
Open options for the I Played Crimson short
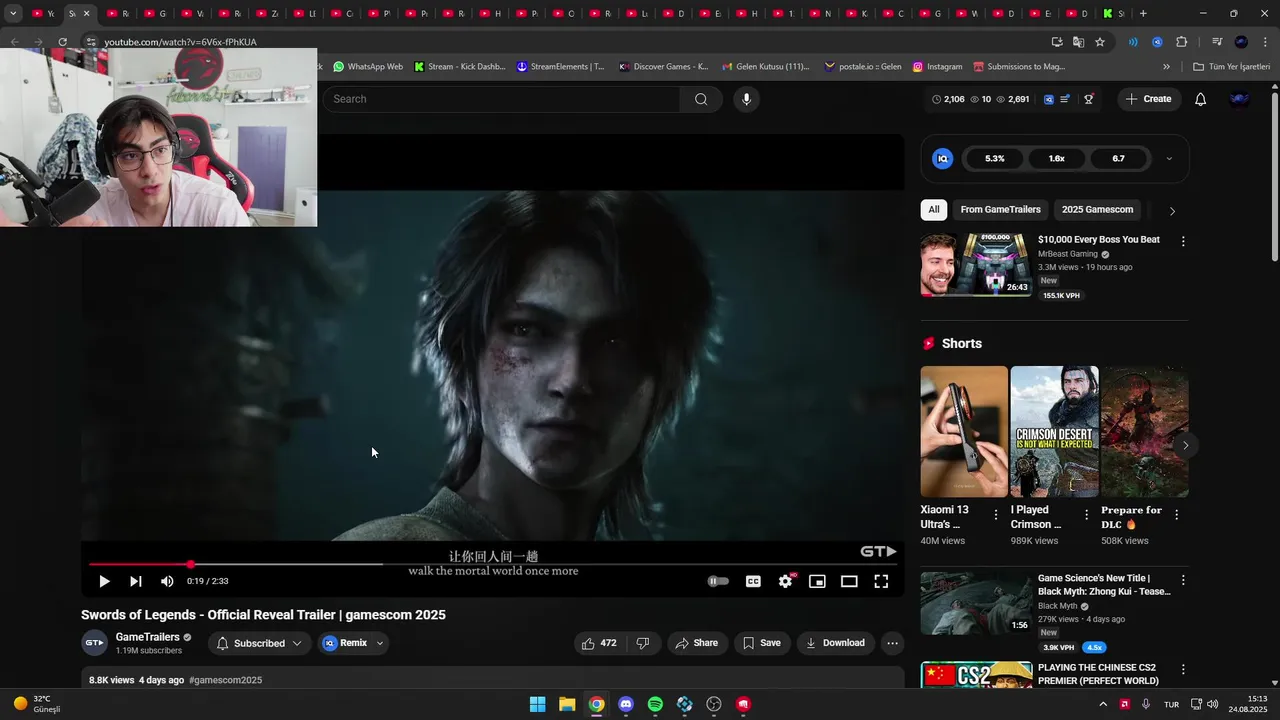click(x=1086, y=515)
